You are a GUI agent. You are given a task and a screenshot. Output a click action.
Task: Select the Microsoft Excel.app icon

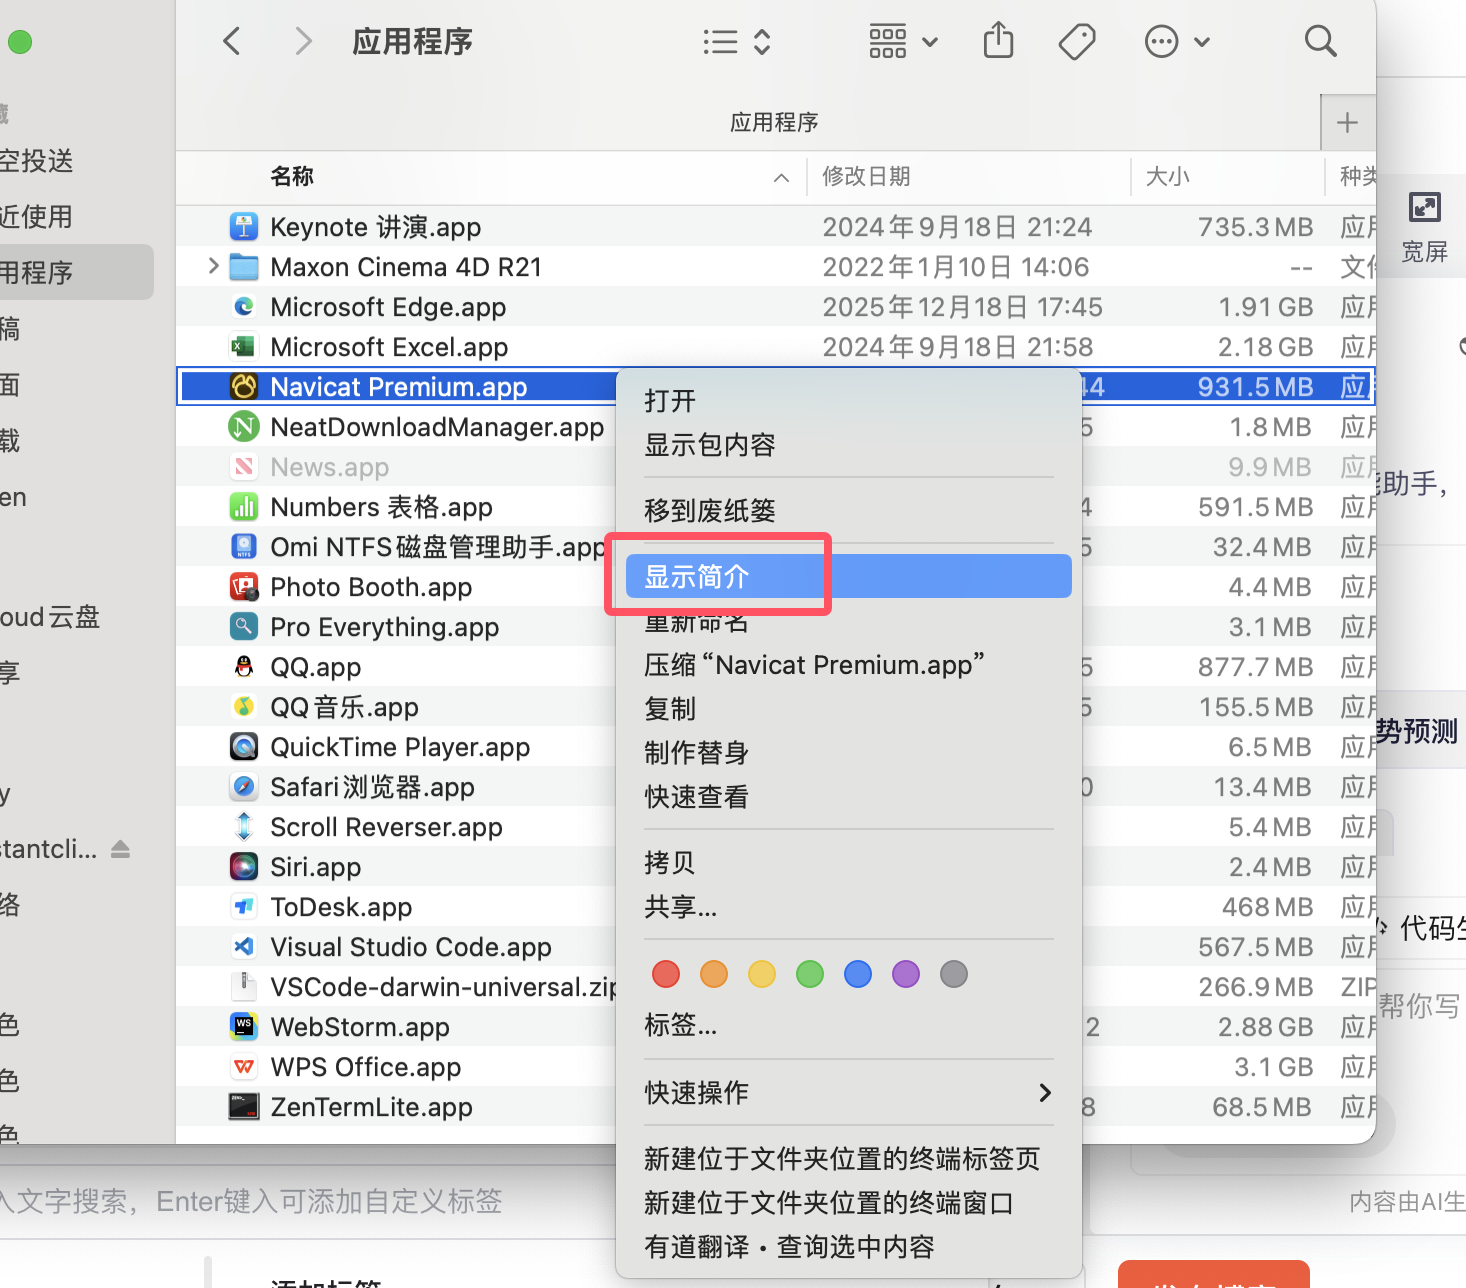click(244, 347)
